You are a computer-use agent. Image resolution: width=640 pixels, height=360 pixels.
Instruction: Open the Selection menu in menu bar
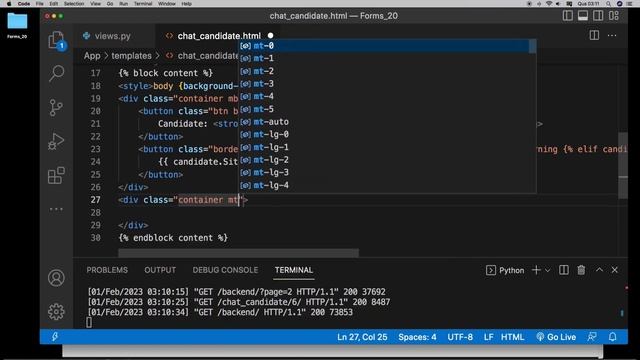pos(74,4)
